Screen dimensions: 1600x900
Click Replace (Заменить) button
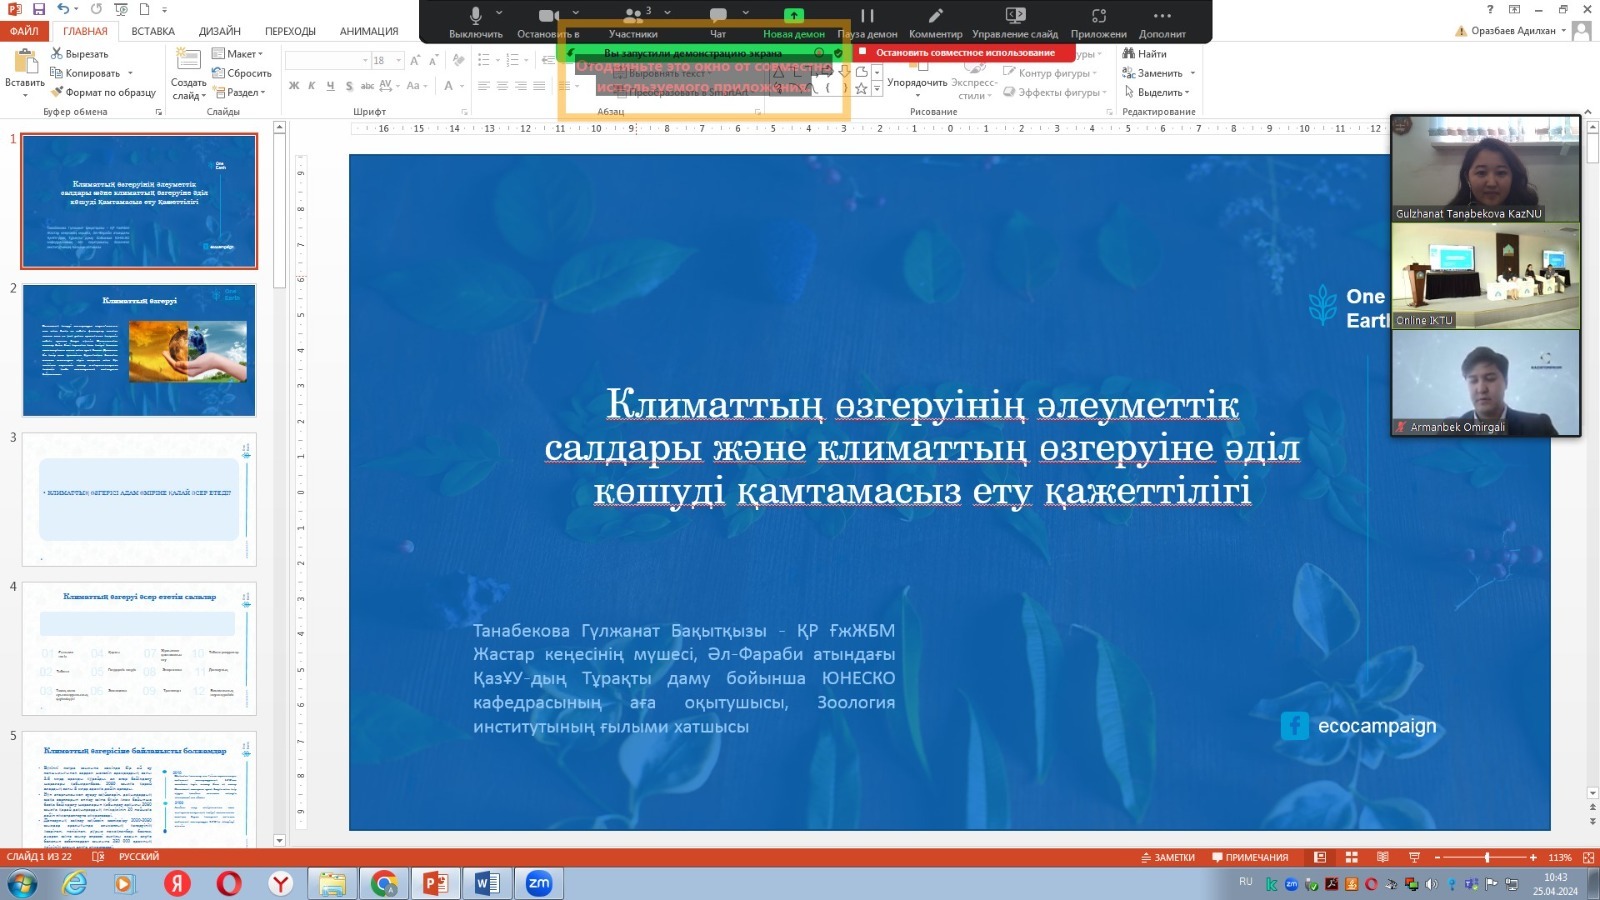[1159, 73]
